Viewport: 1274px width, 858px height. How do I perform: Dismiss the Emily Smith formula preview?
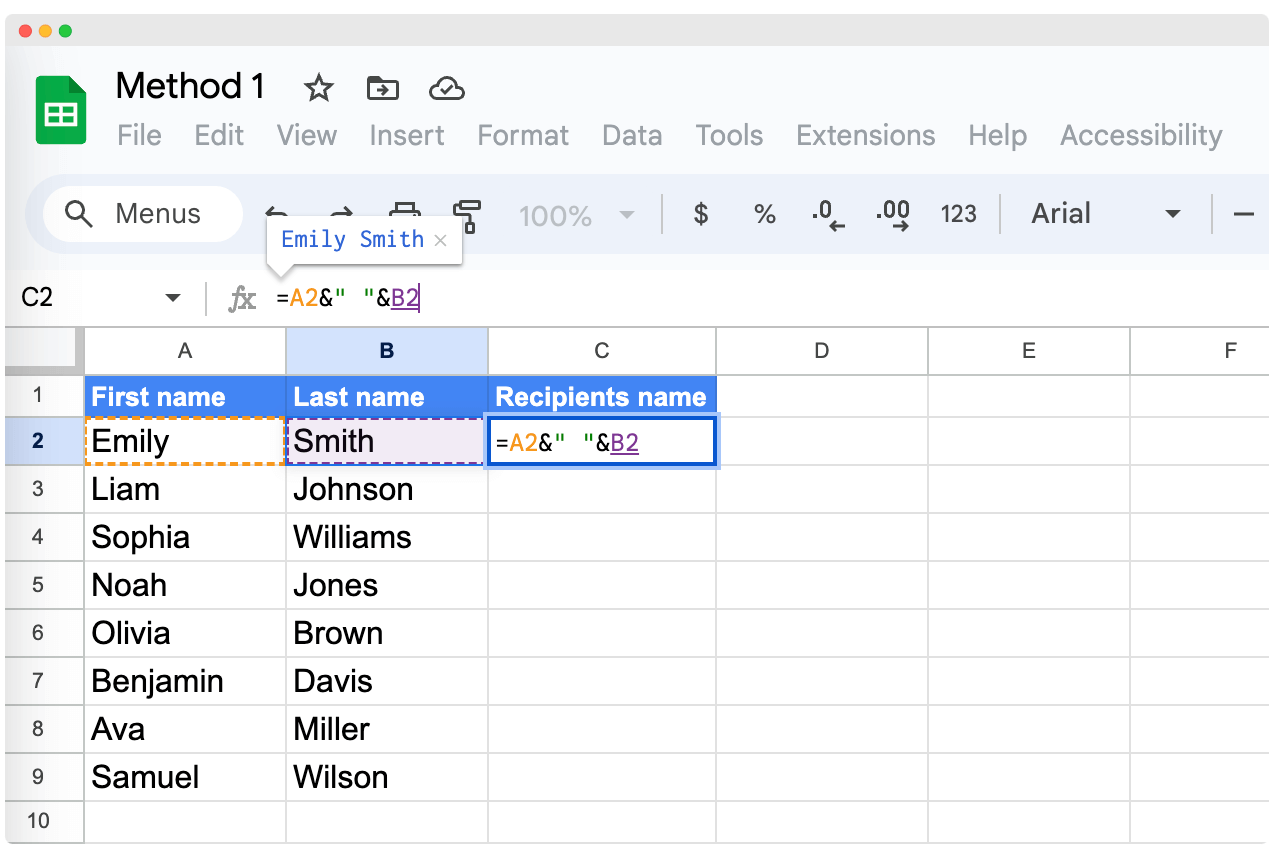(x=440, y=239)
